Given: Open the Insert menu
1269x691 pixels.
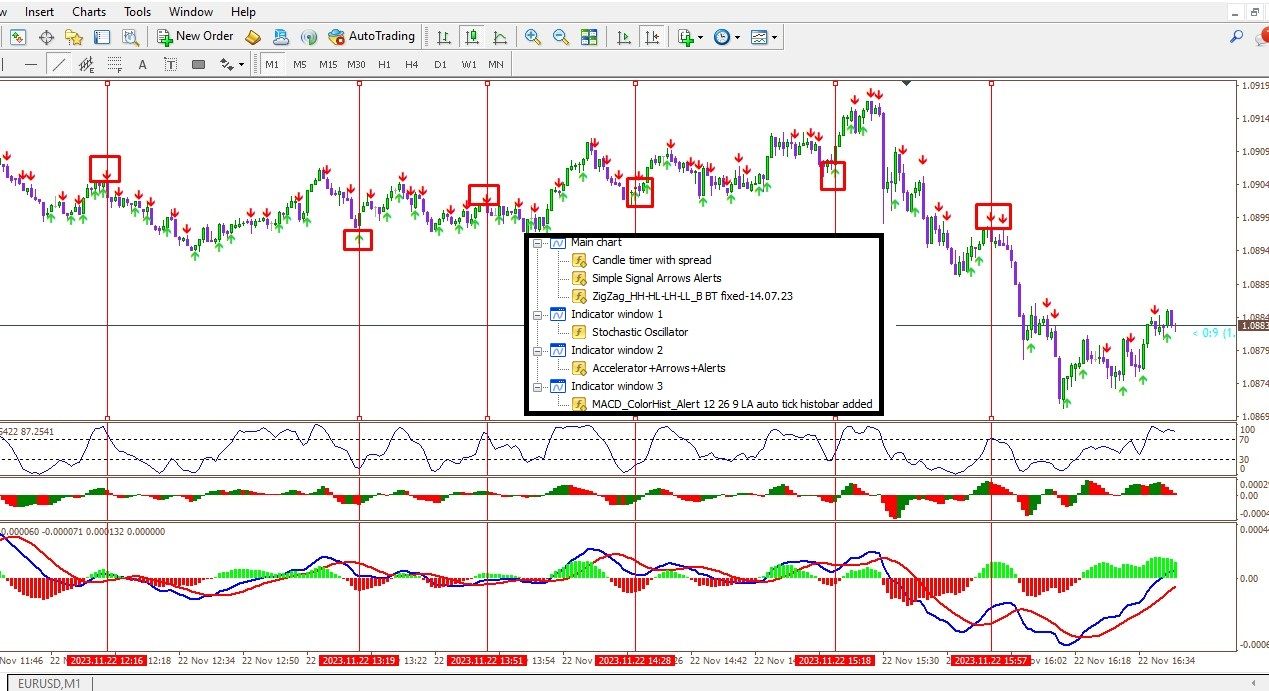Looking at the screenshot, I should click(40, 12).
